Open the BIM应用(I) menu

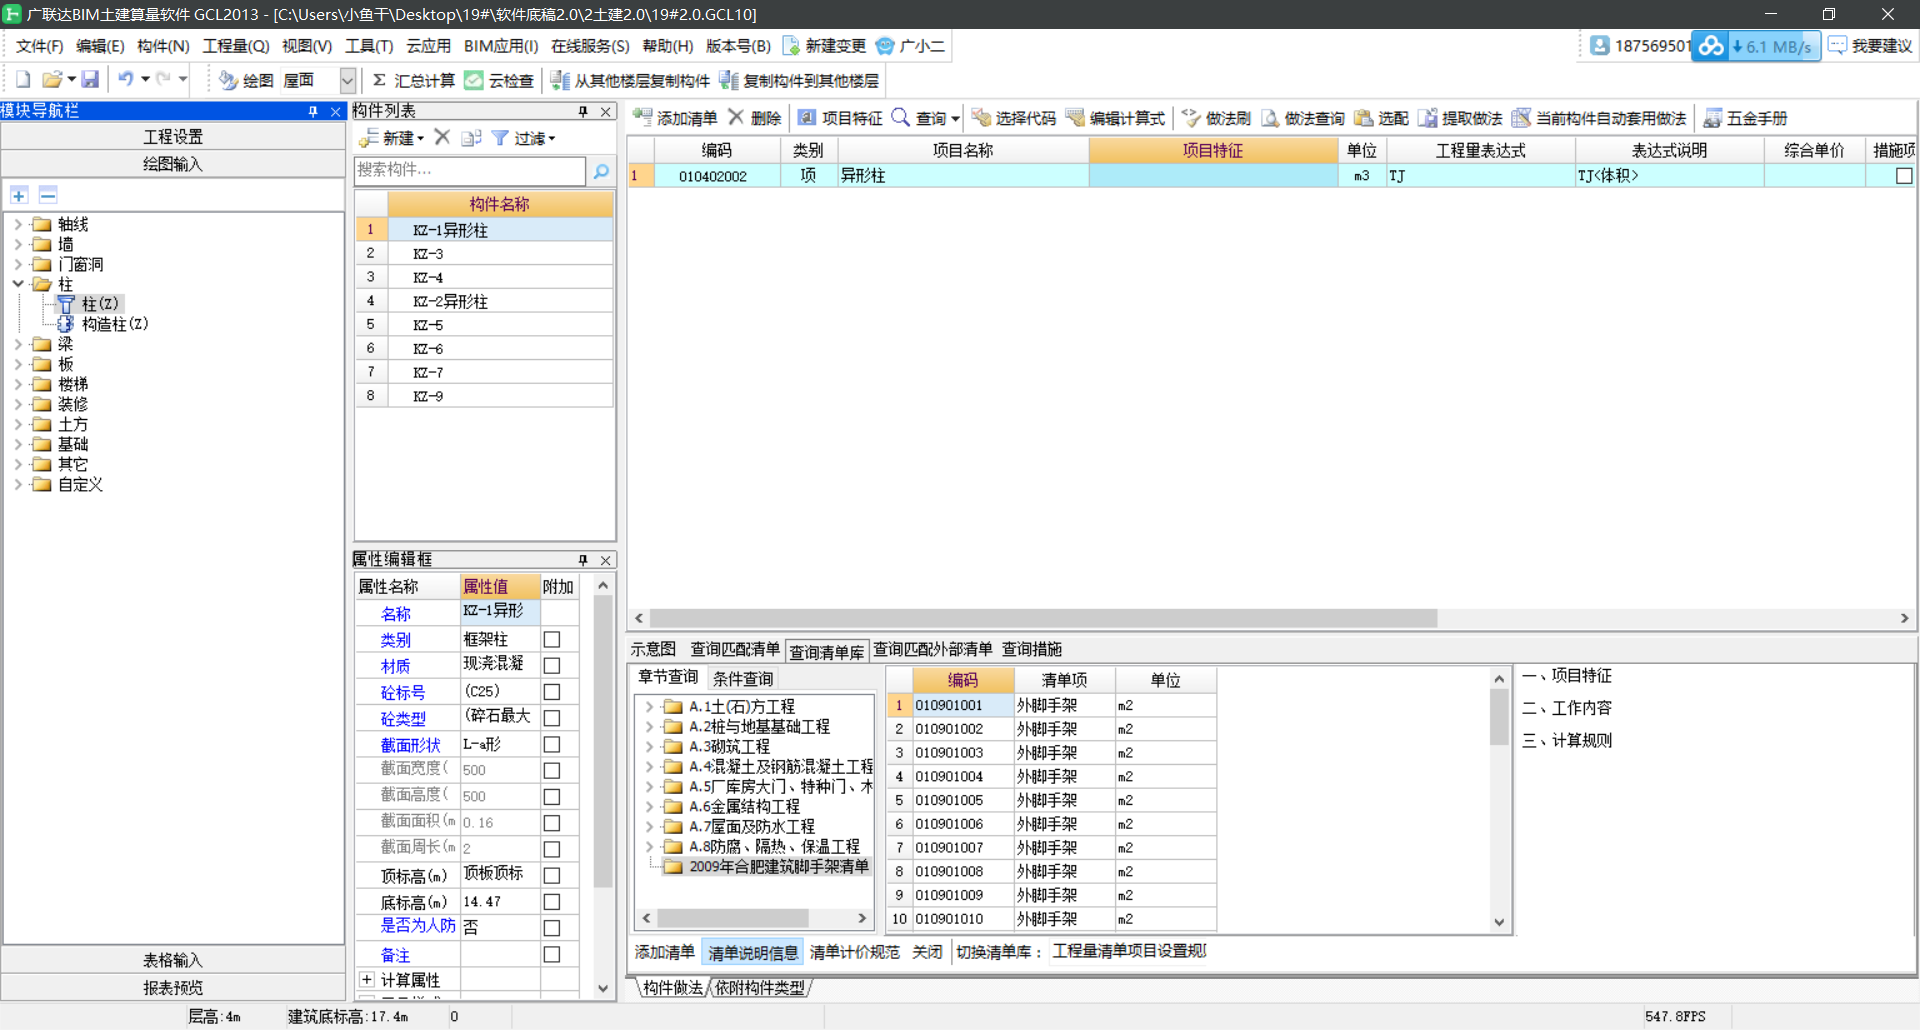[x=501, y=46]
